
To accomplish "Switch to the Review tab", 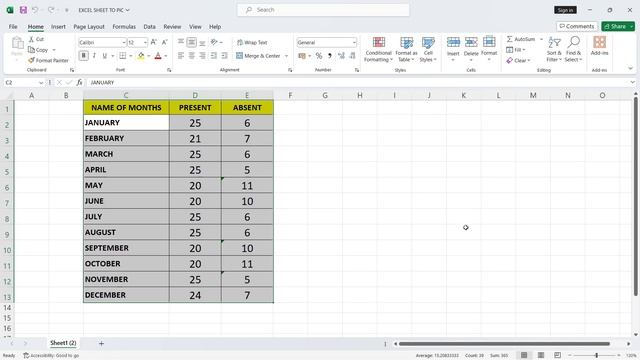I will click(172, 27).
